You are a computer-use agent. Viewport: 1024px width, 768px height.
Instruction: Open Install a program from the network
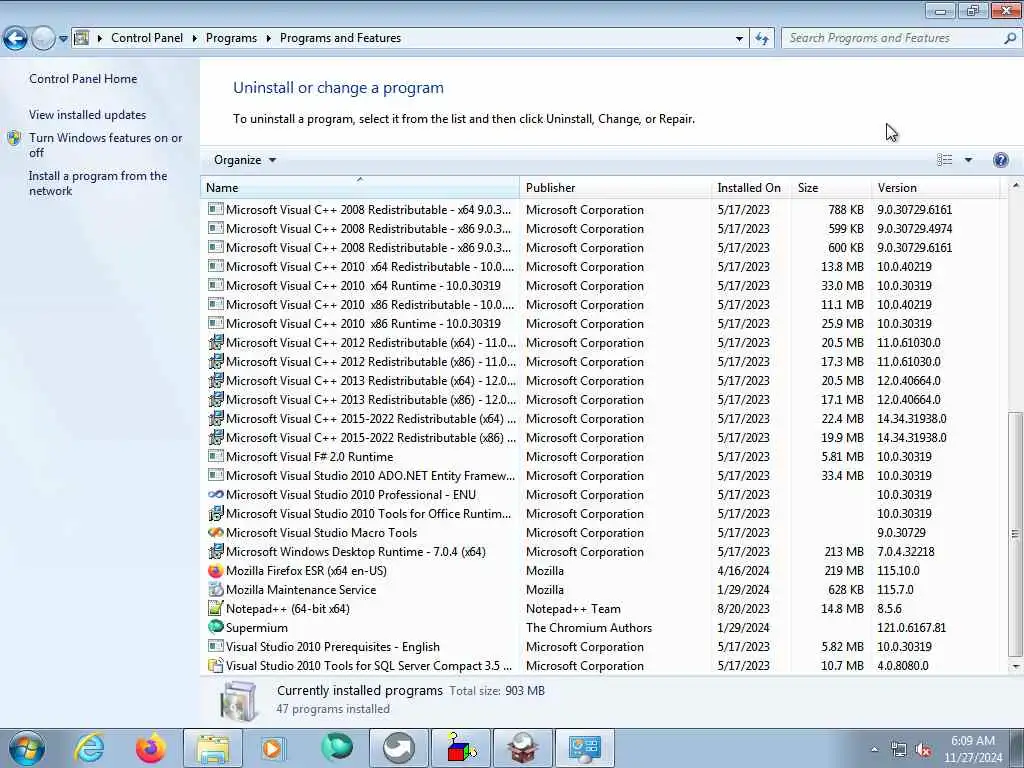98,183
